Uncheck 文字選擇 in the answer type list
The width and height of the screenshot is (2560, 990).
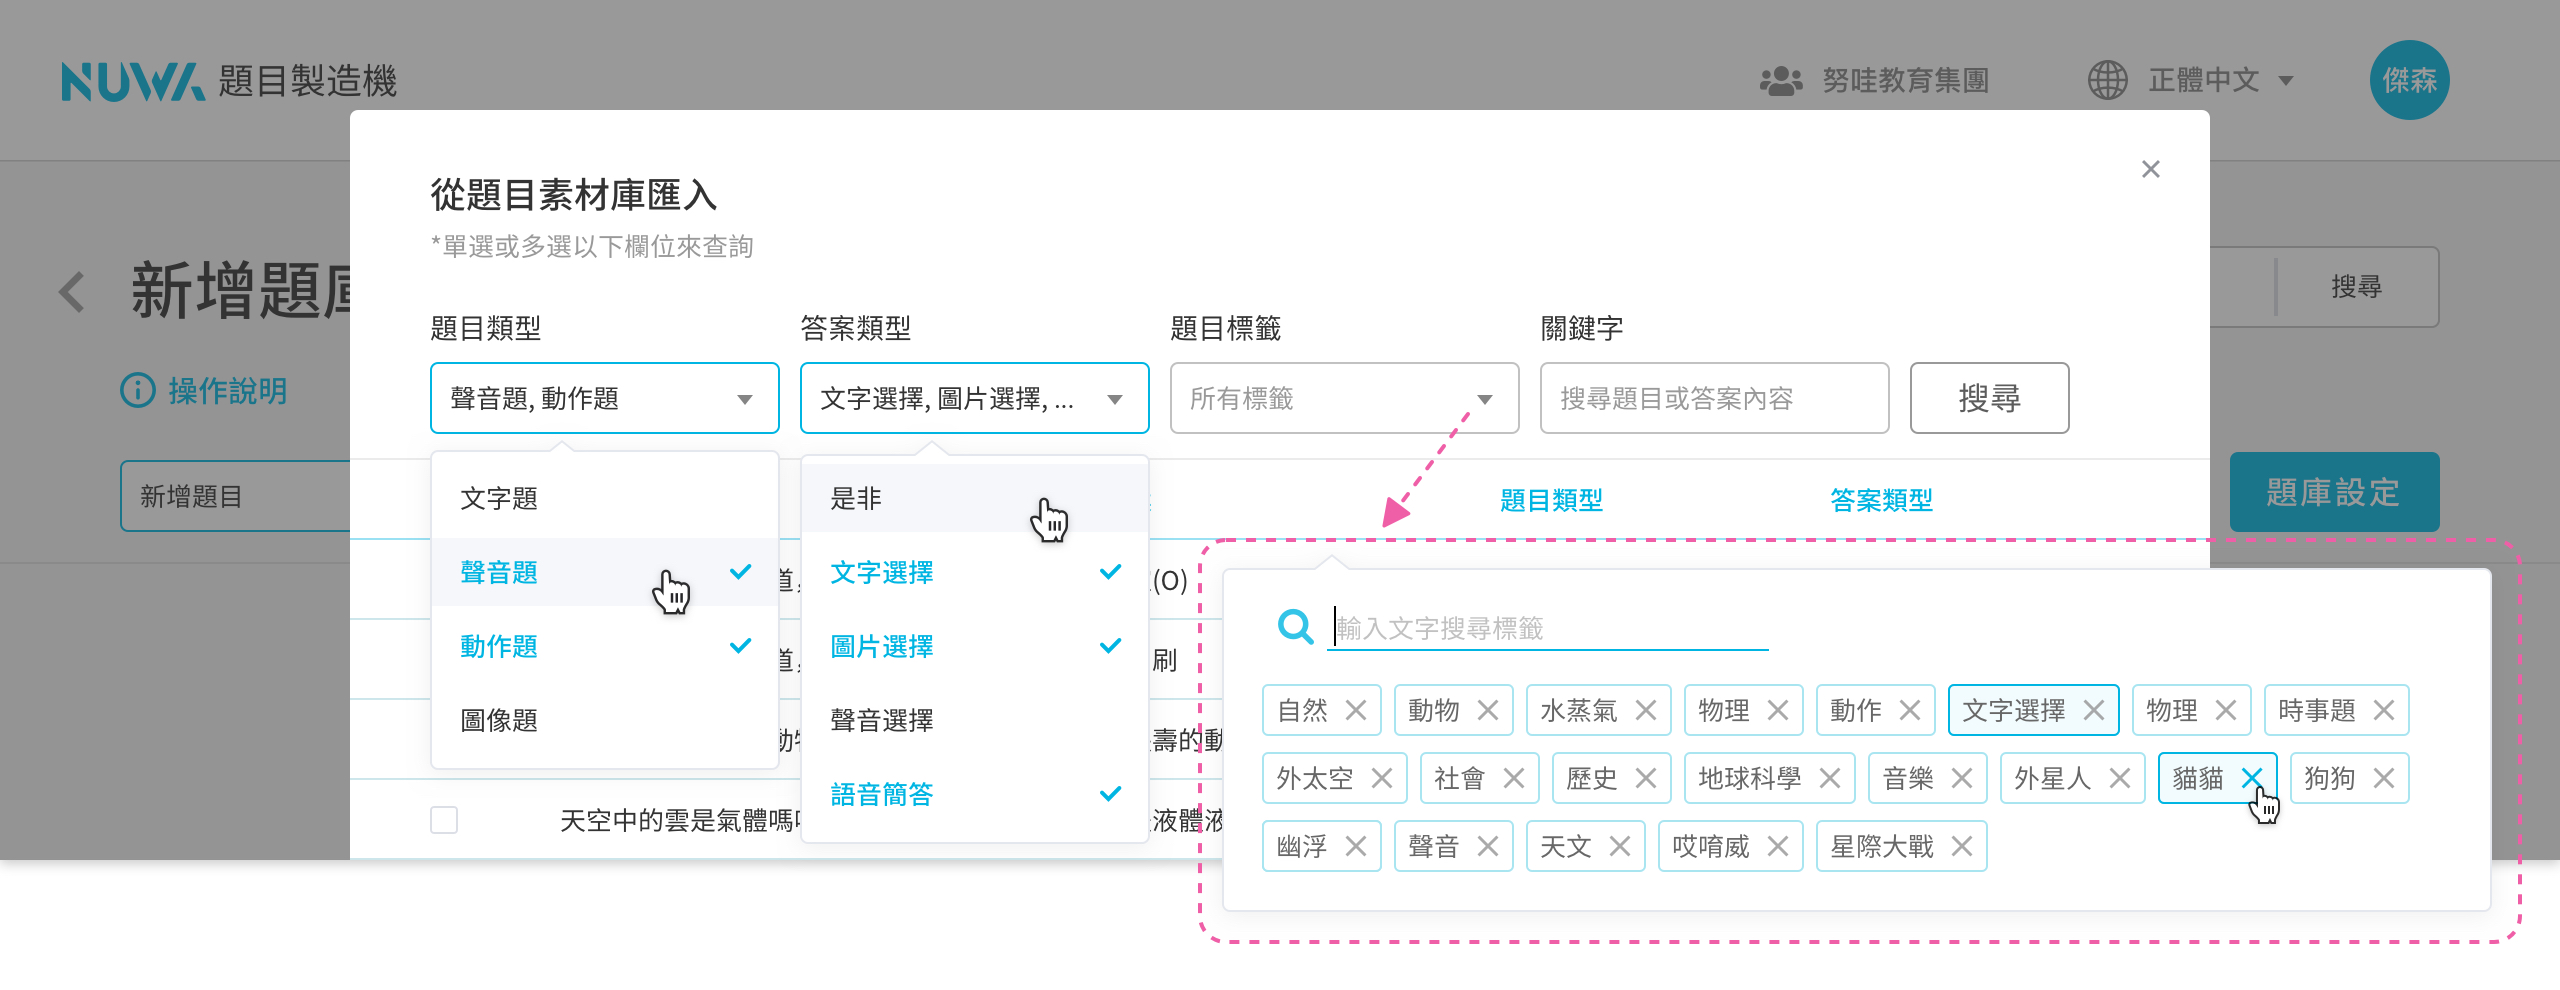[975, 572]
